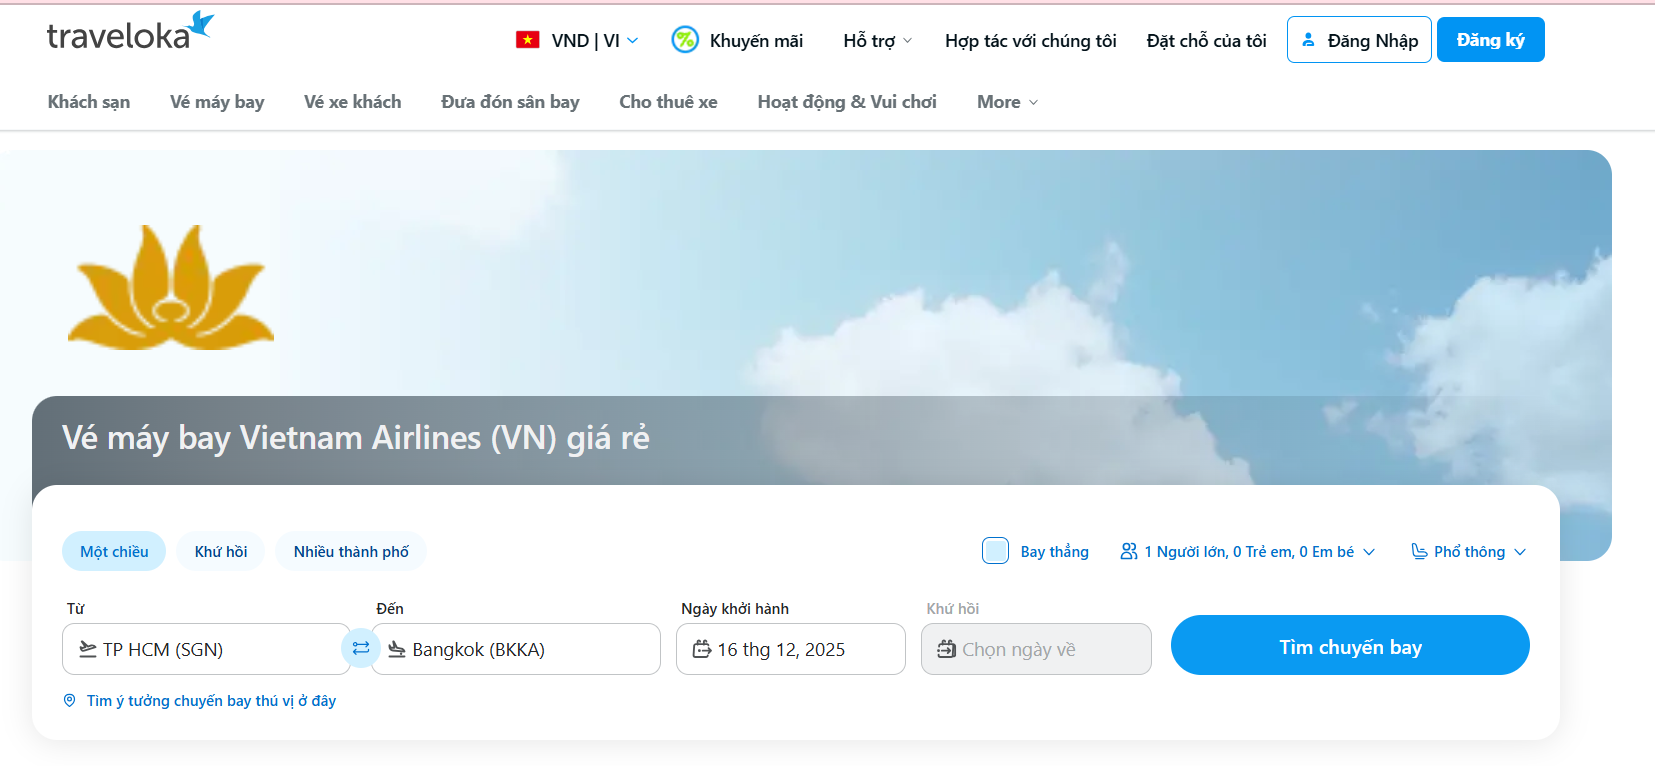
Task: Click the Traveloka logo
Action: [x=129, y=34]
